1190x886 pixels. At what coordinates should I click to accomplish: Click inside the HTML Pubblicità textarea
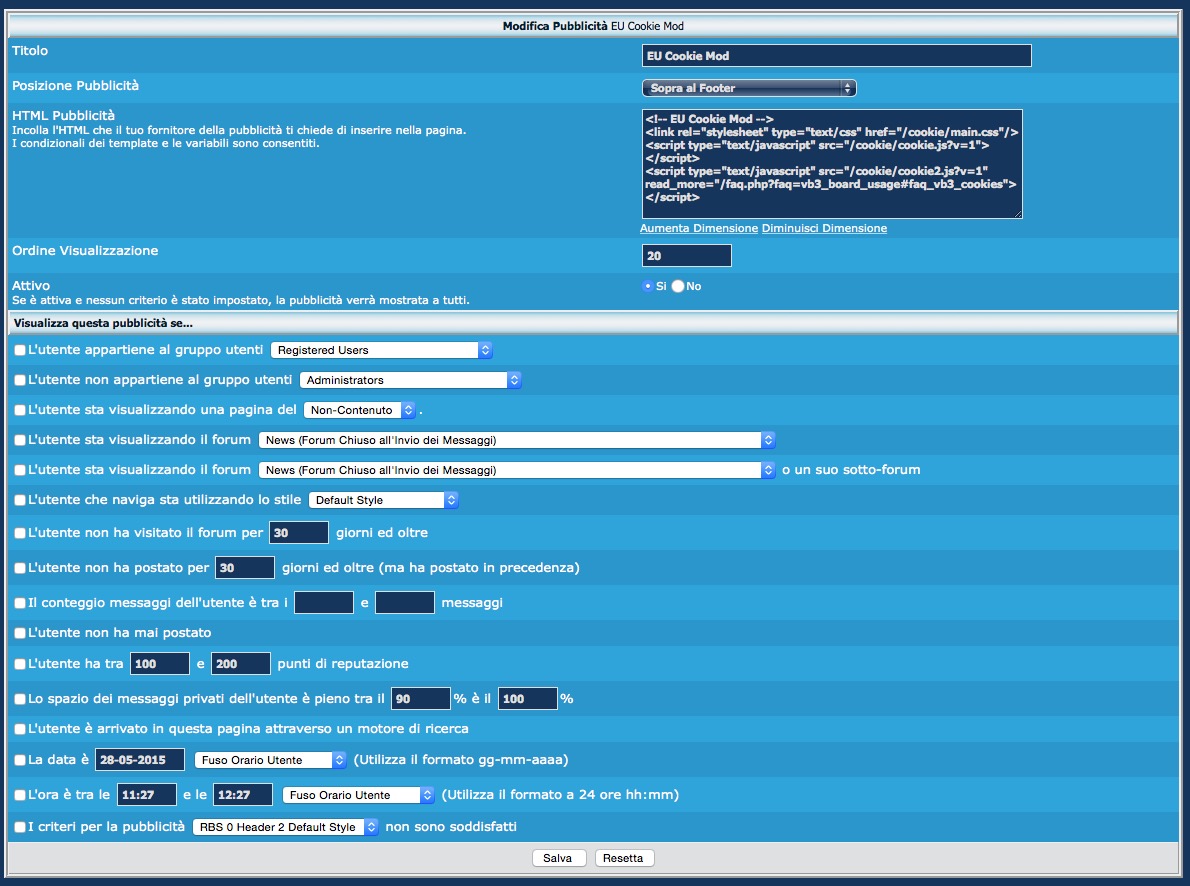(x=832, y=163)
